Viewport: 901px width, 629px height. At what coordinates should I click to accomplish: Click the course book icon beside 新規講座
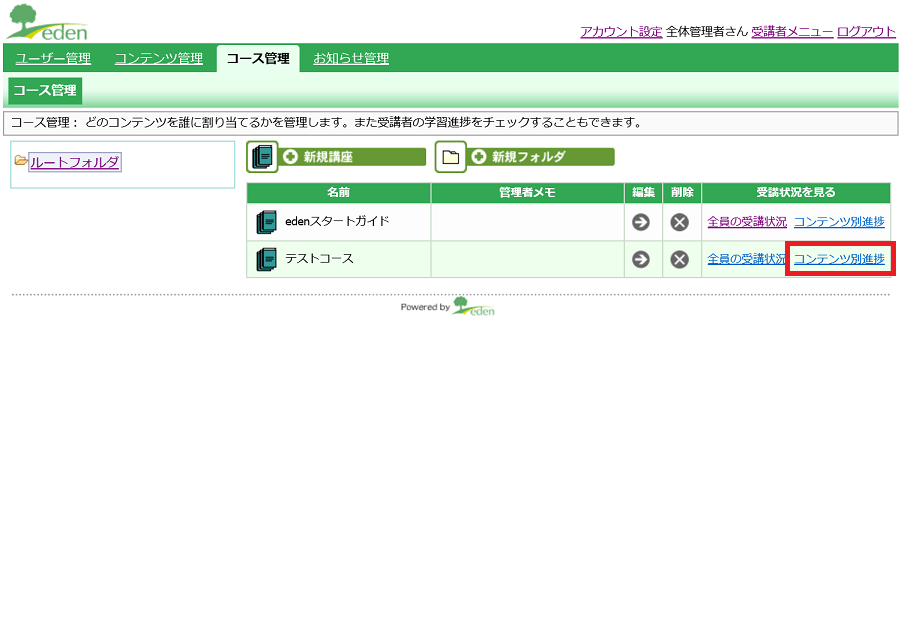[263, 157]
